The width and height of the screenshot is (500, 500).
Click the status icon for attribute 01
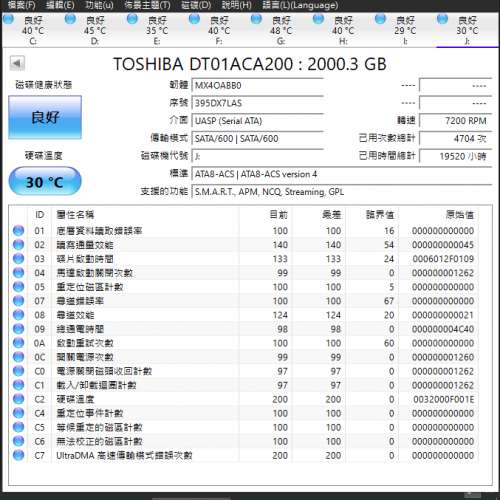pos(18,230)
